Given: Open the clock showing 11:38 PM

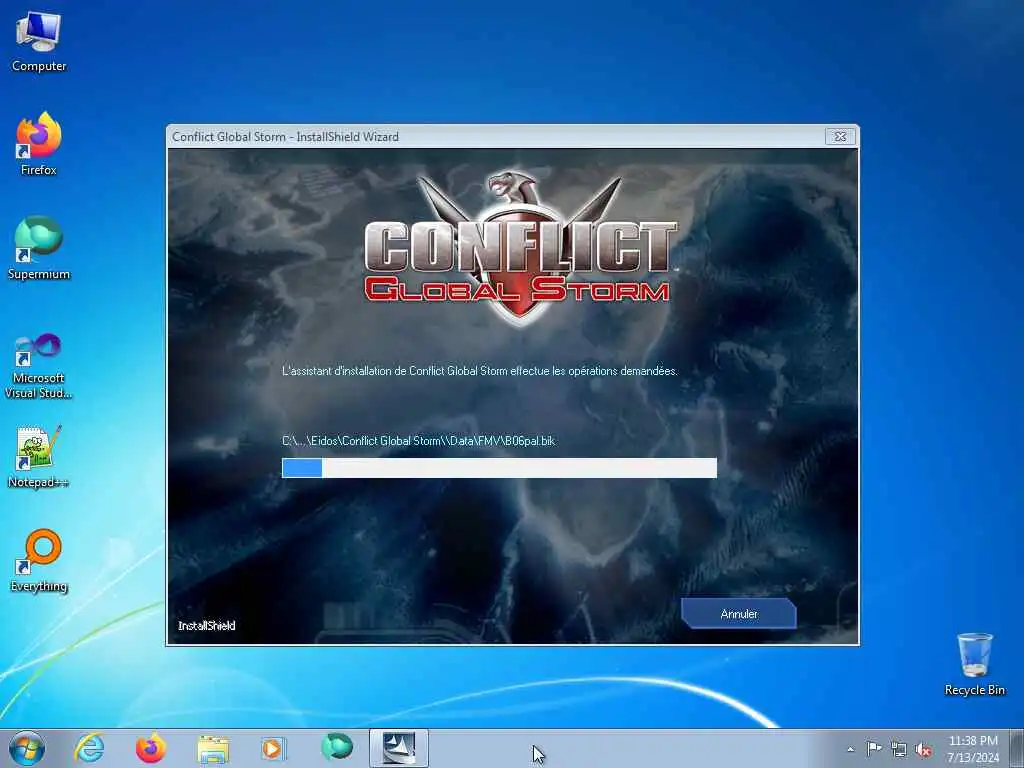Looking at the screenshot, I should [973, 749].
